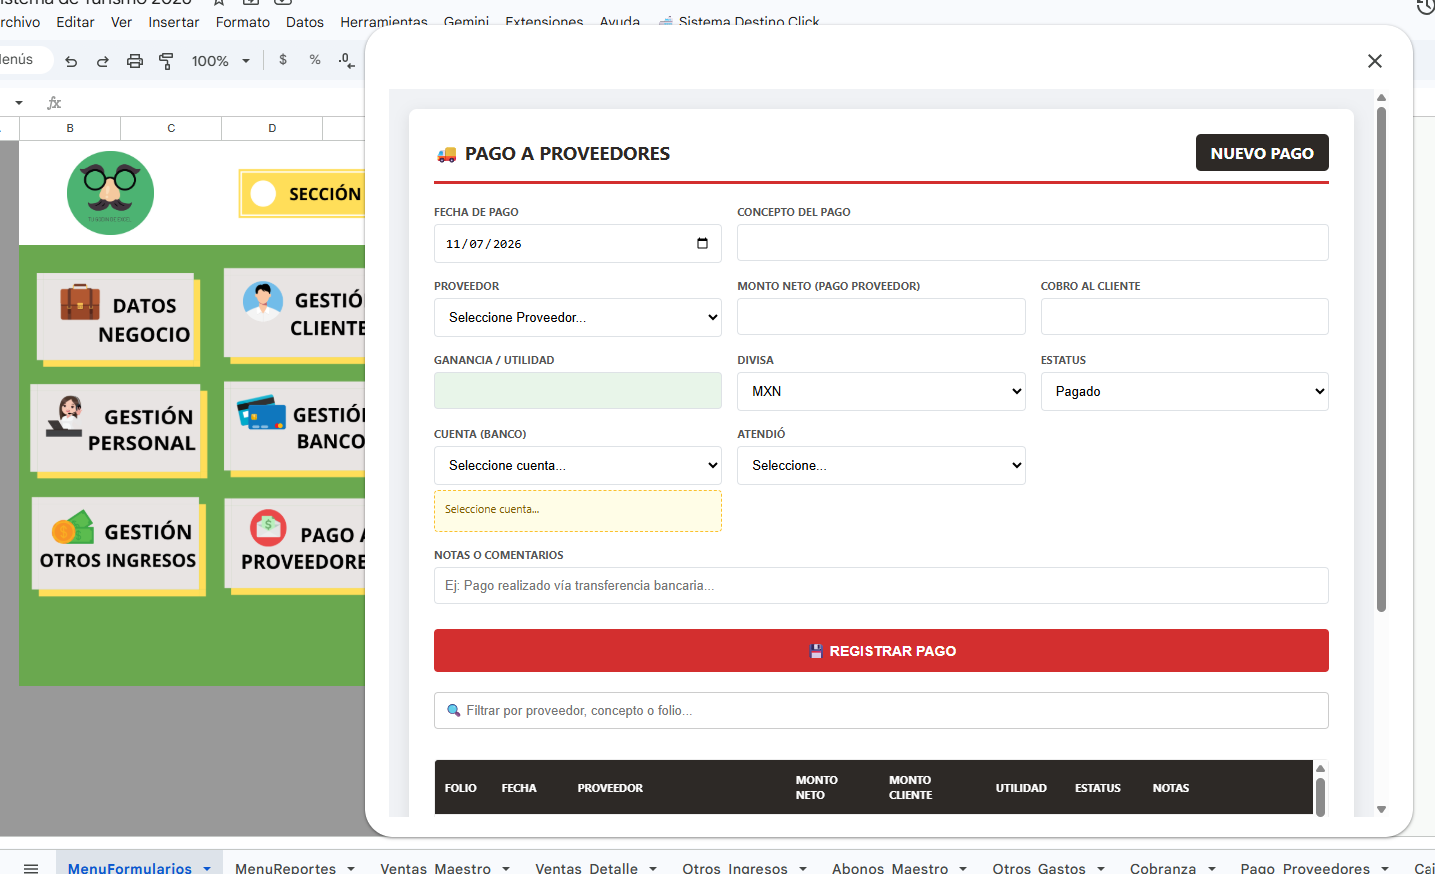Select column B header
1435x874 pixels.
click(70, 128)
